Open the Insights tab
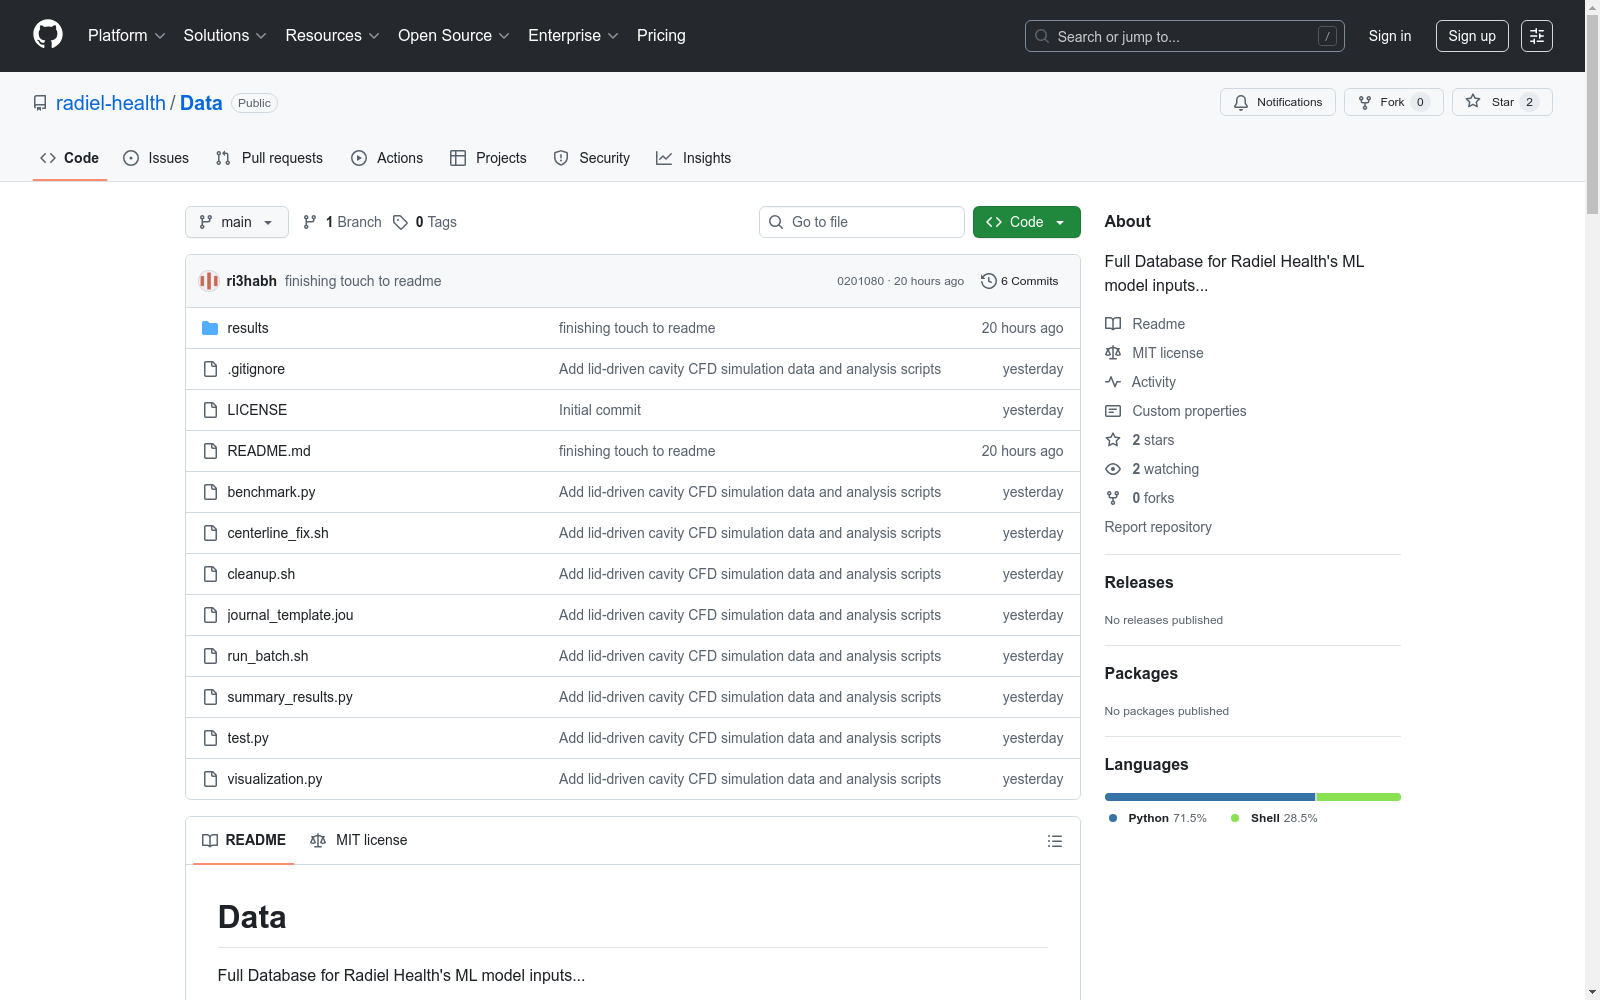Viewport: 1600px width, 1000px height. click(x=694, y=158)
